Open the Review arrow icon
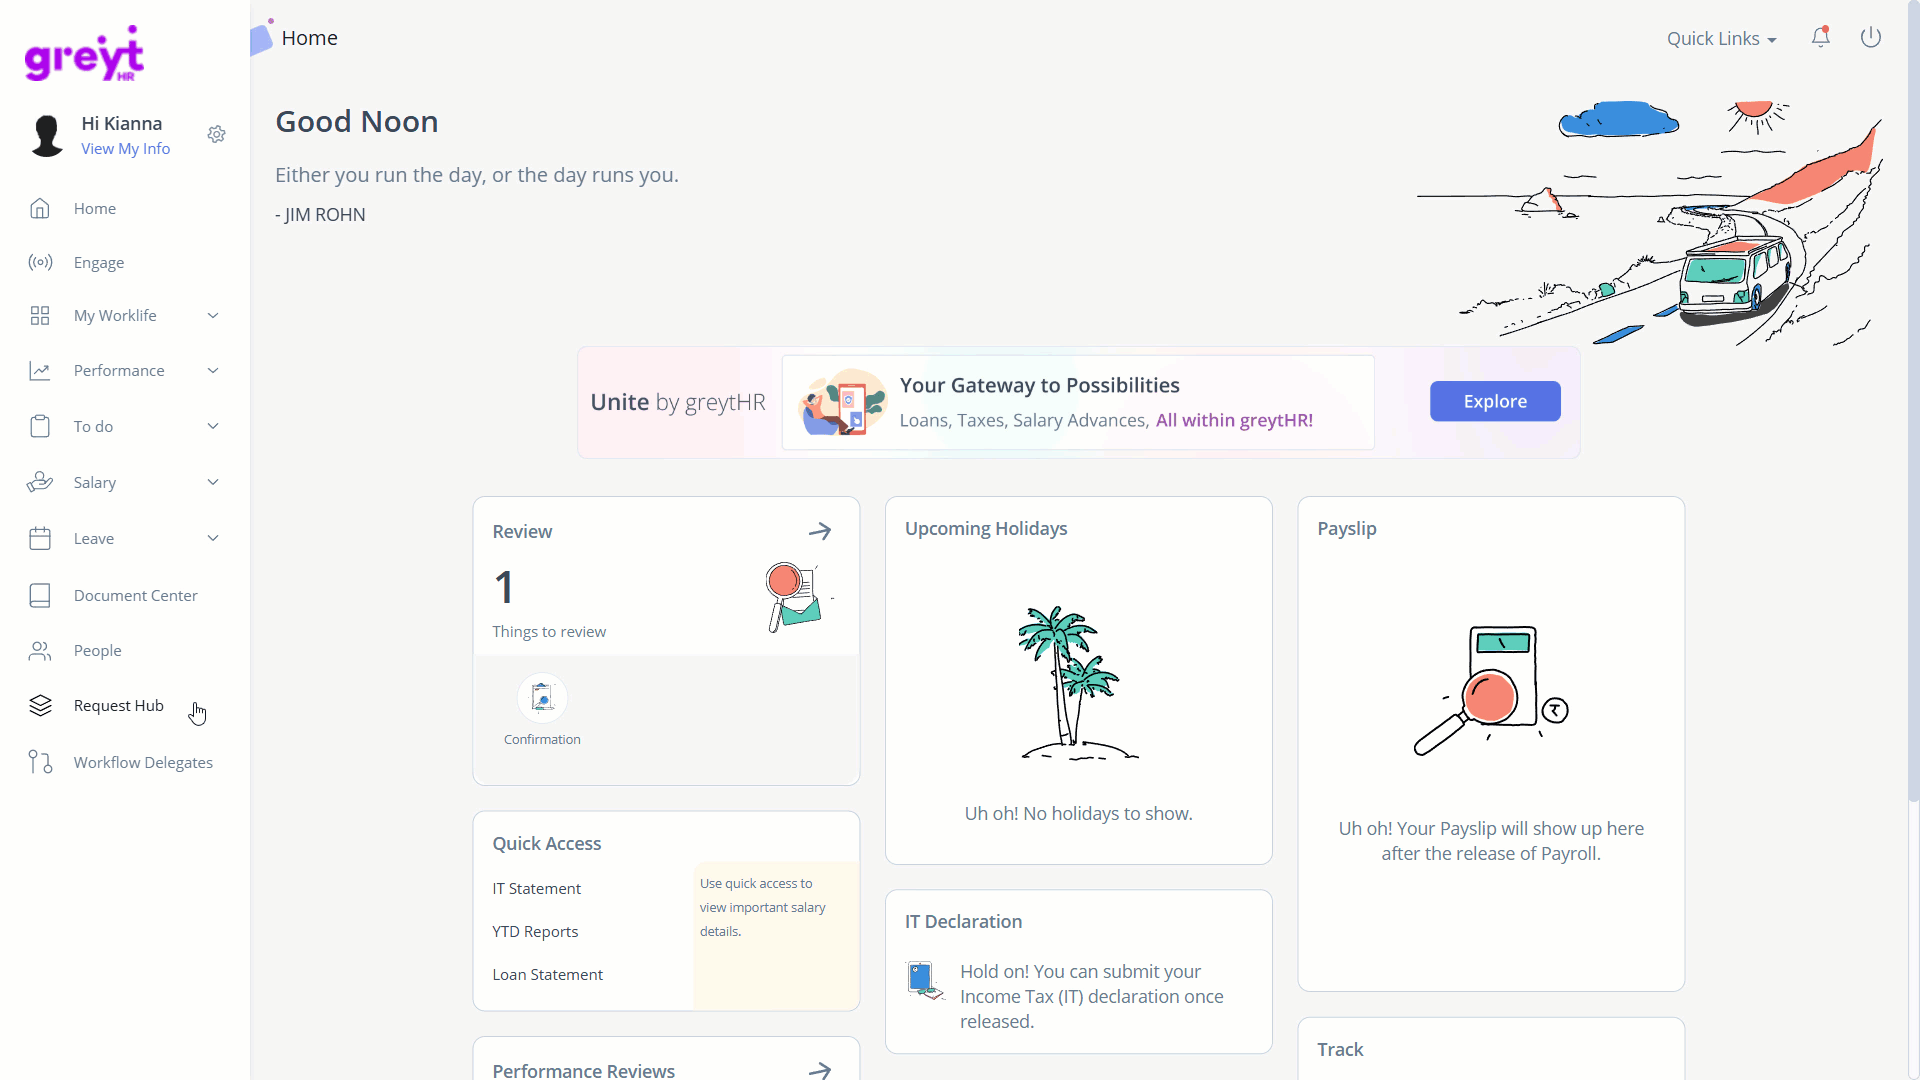Screen dimensions: 1920x1080 (x=820, y=531)
